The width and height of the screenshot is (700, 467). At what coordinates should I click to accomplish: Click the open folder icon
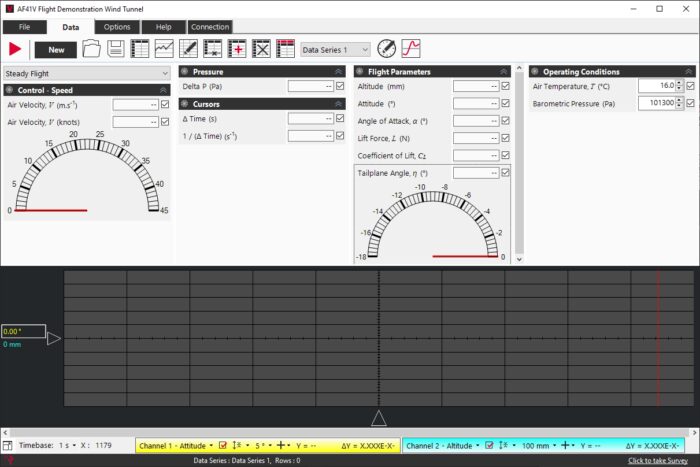coord(91,49)
